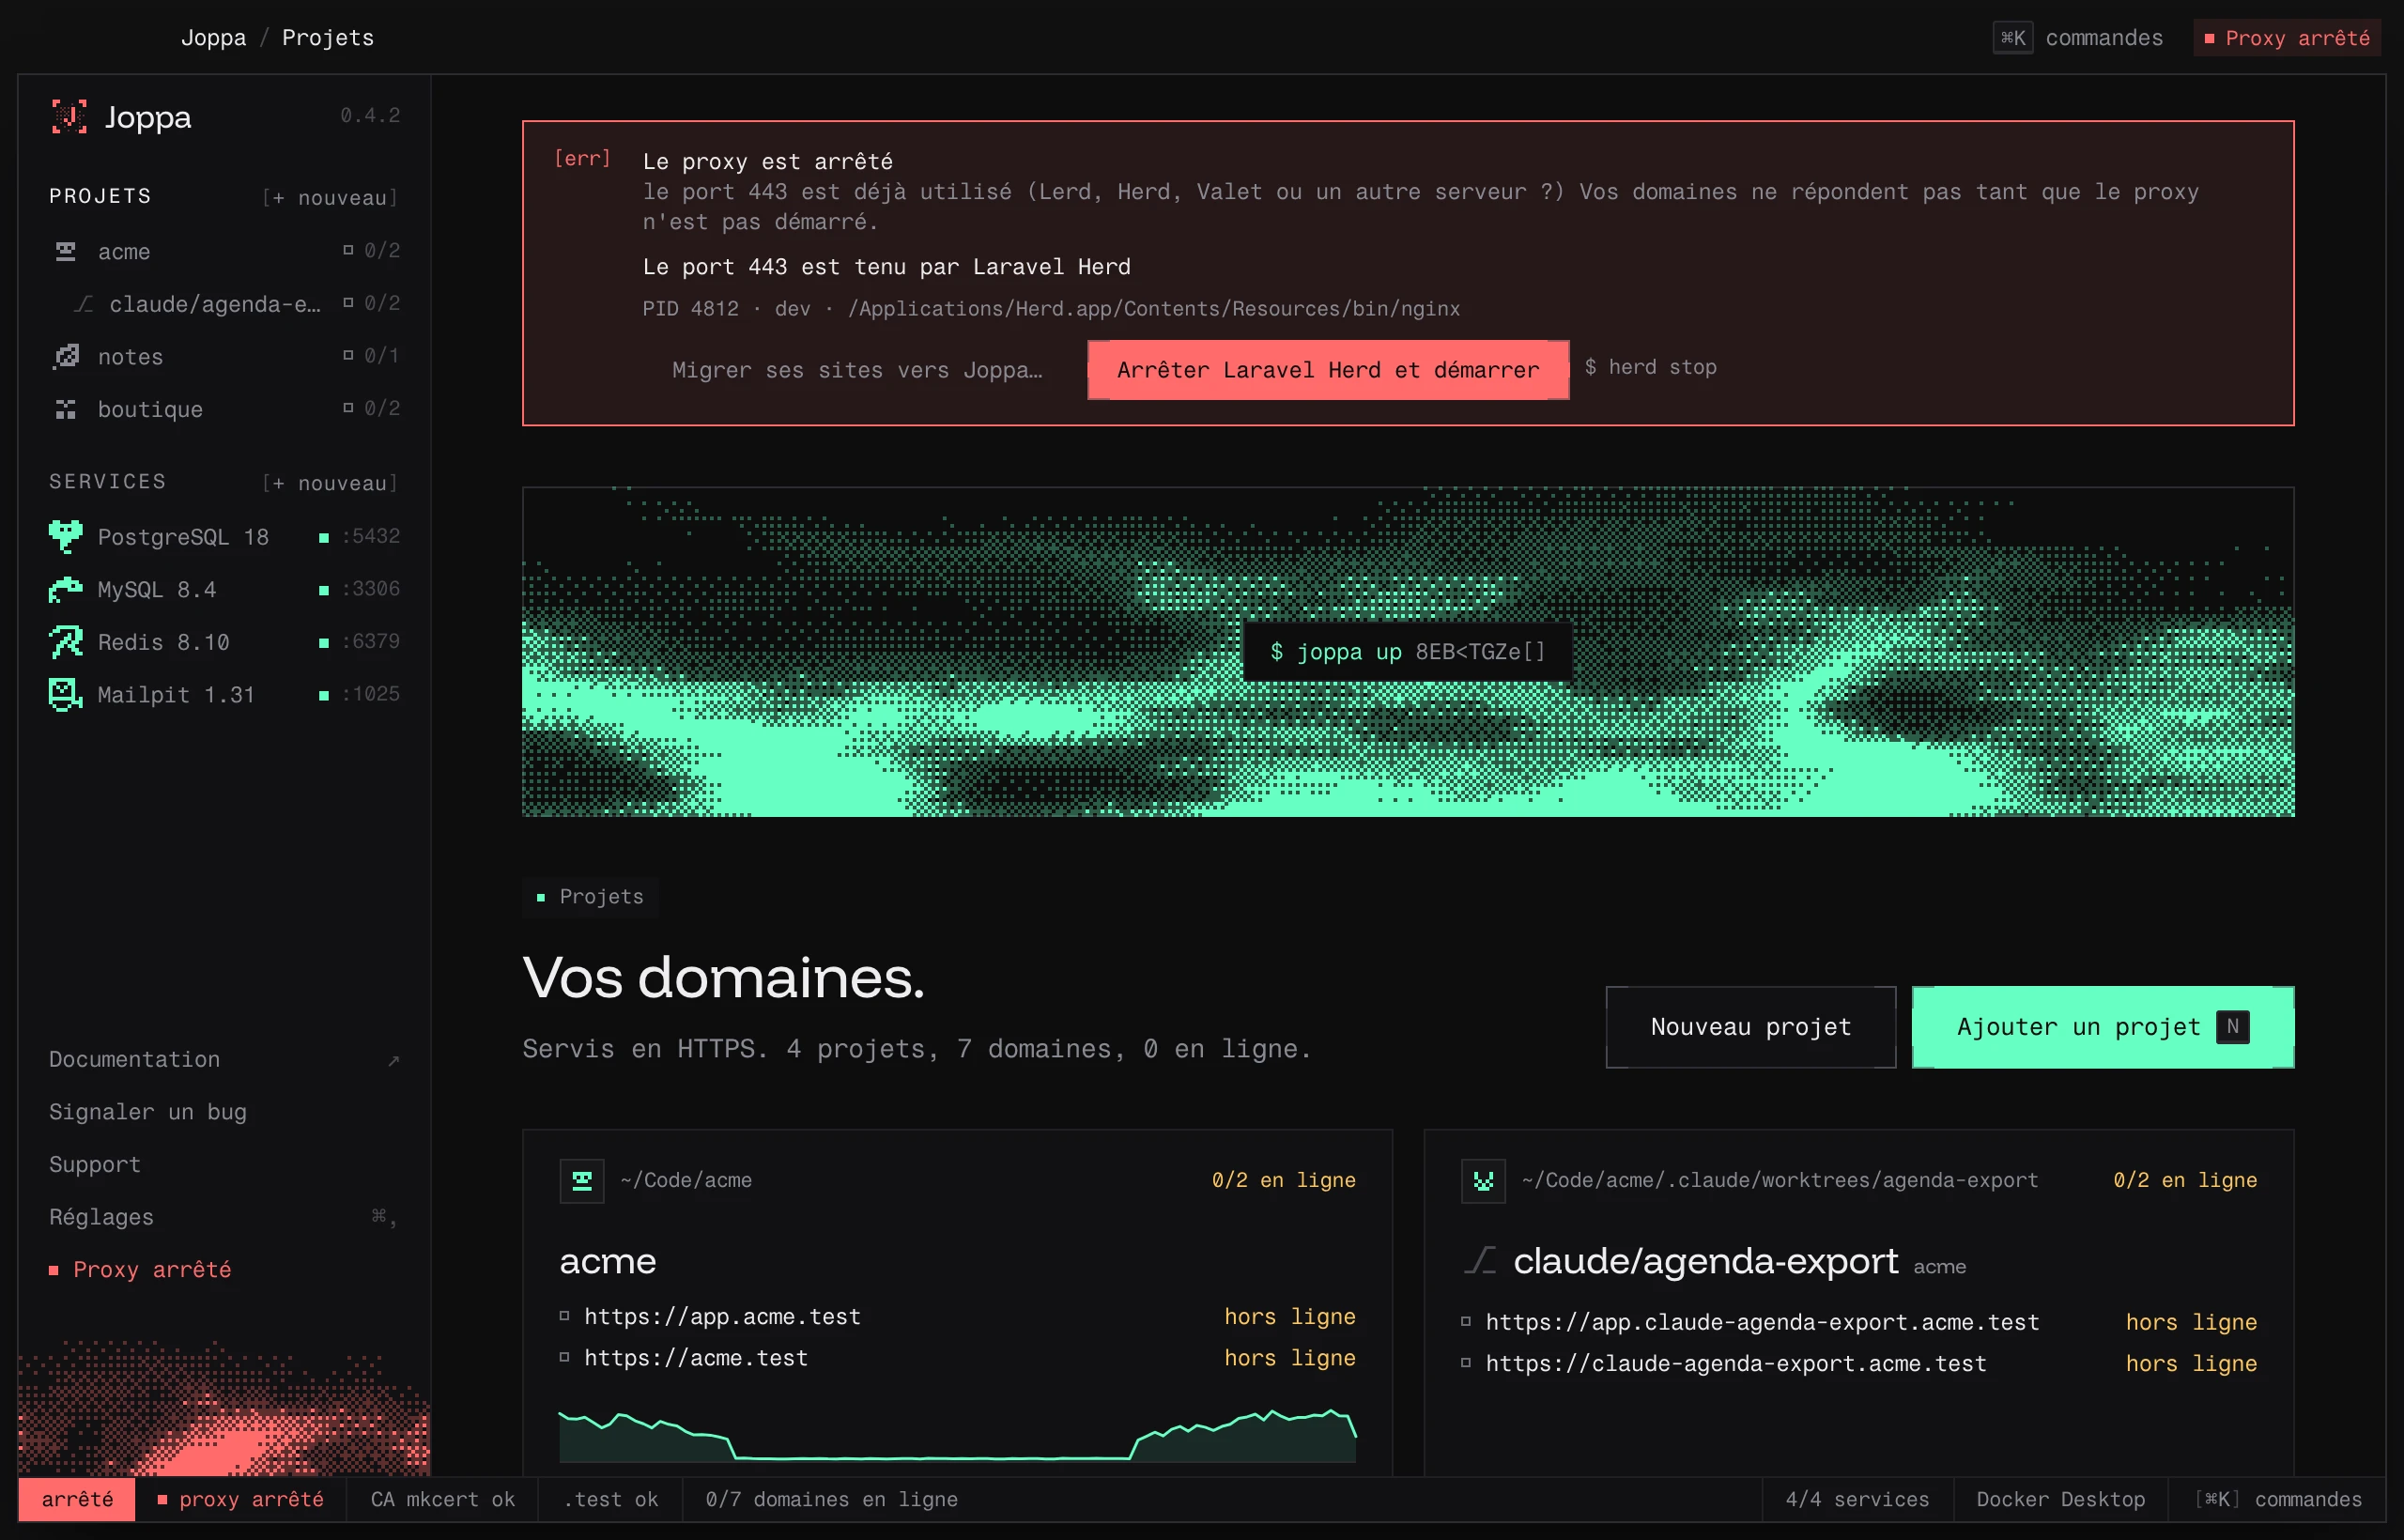2404x1540 pixels.
Task: Click the acme traffic sparkline chart
Action: (958, 1434)
